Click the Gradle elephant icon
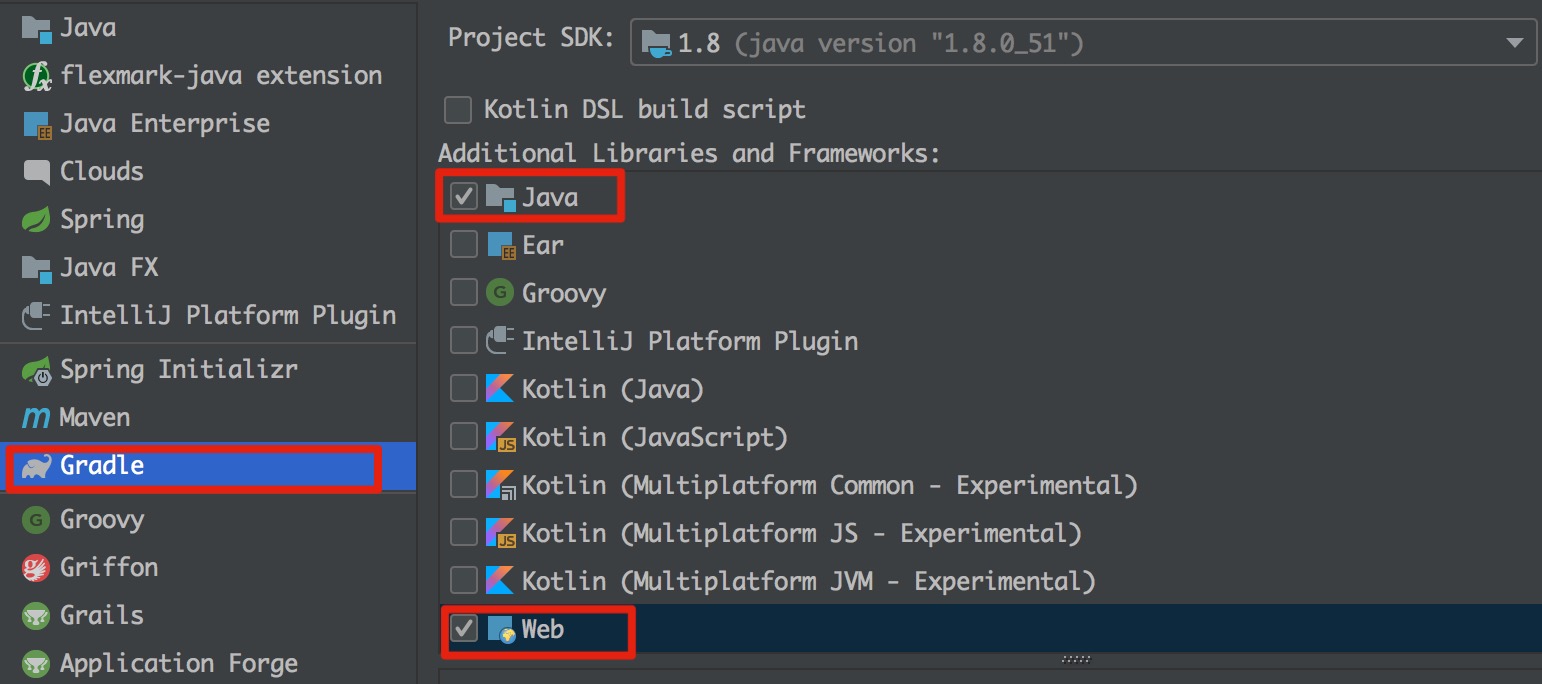Screen dimensions: 1542x684 click(x=36, y=466)
